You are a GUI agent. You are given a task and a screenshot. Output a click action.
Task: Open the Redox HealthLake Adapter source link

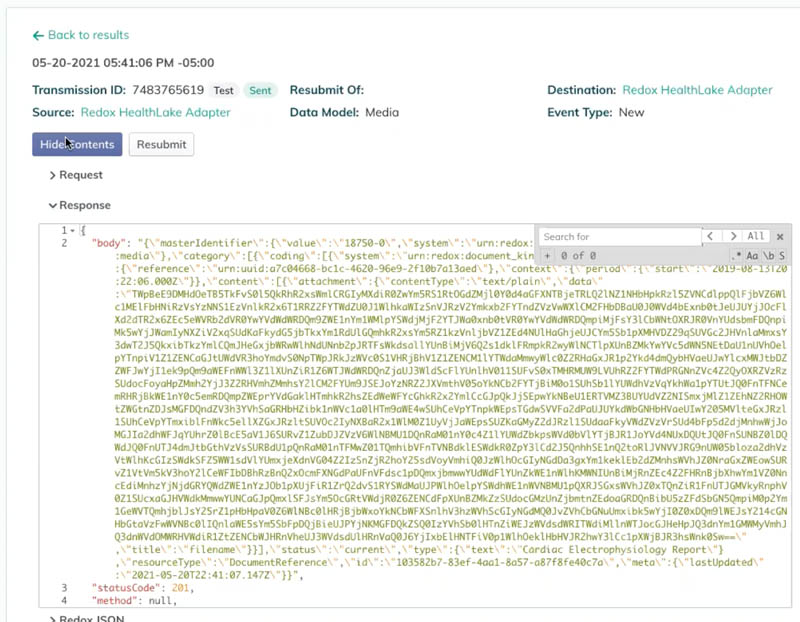pos(156,112)
